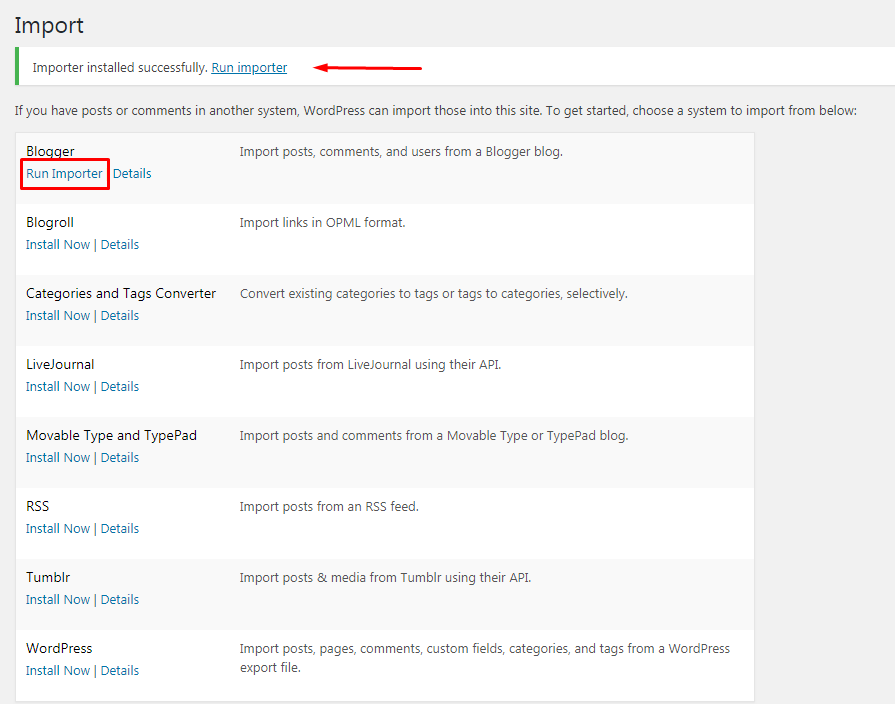Screen dimensions: 895x704
Task: Open Details for Blogger importer
Action: (x=132, y=174)
